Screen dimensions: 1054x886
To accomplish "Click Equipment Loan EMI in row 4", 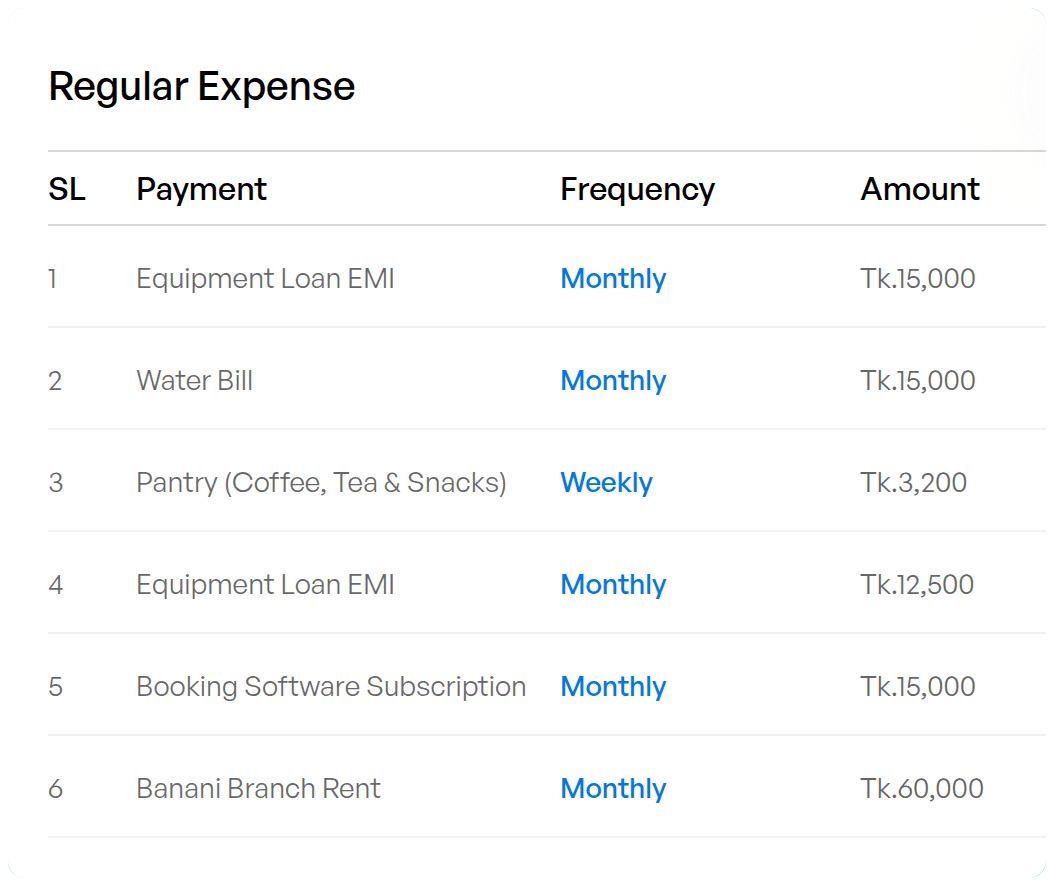I will coord(265,586).
